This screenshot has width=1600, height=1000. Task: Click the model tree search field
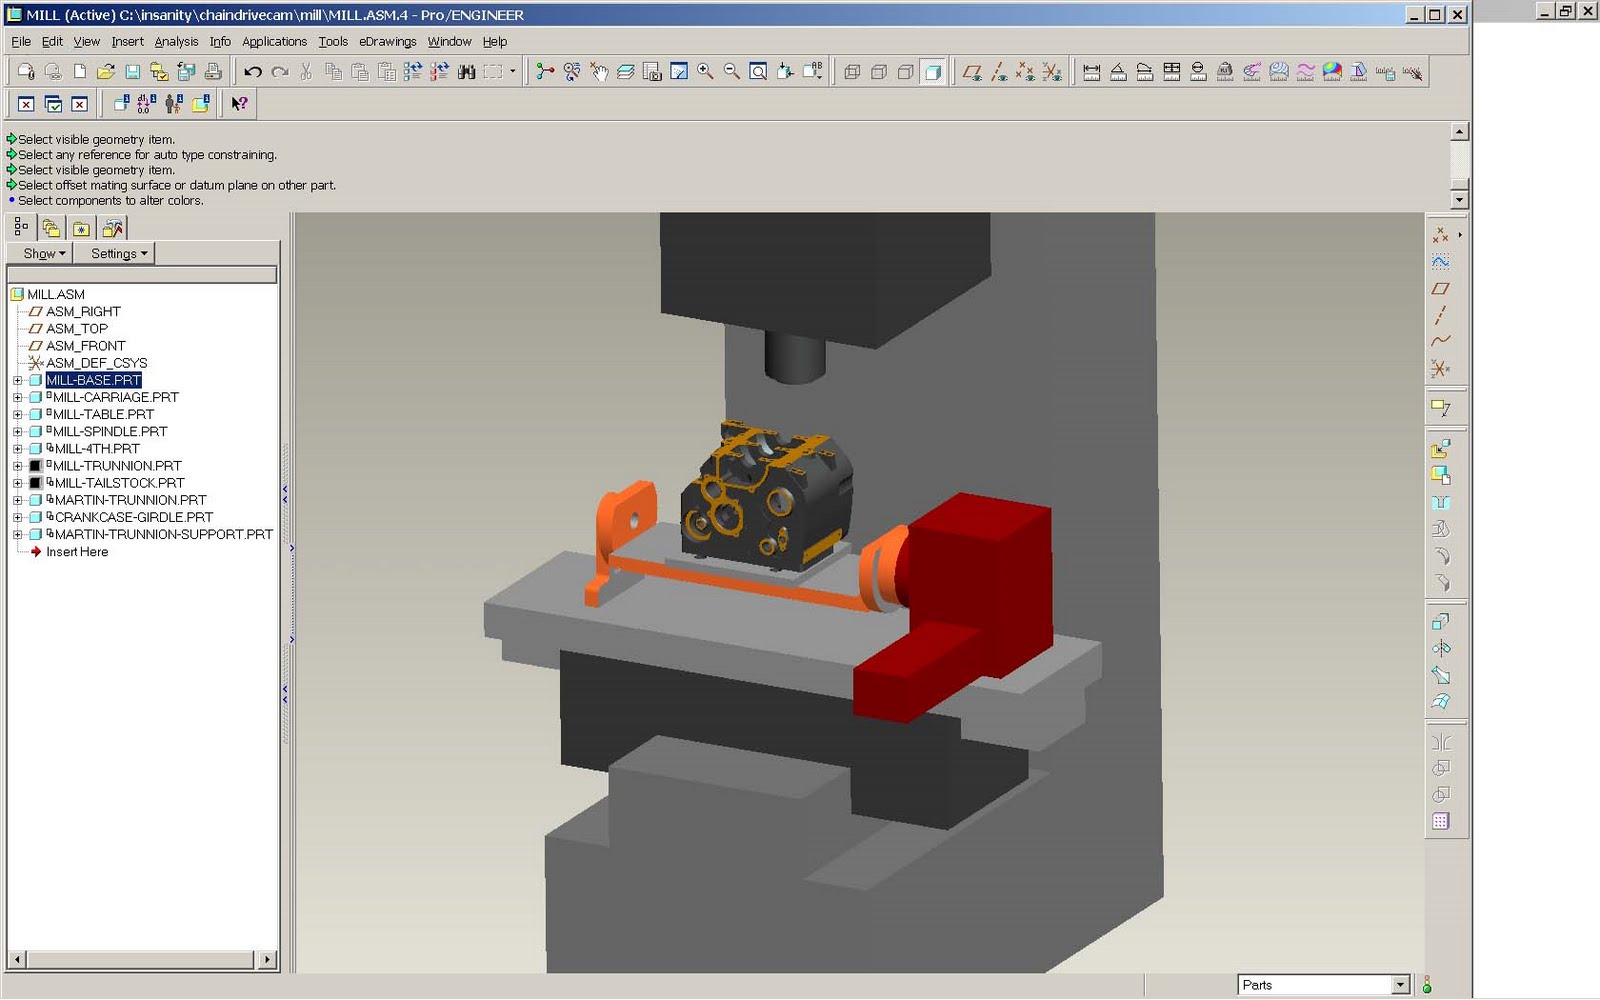coord(142,275)
